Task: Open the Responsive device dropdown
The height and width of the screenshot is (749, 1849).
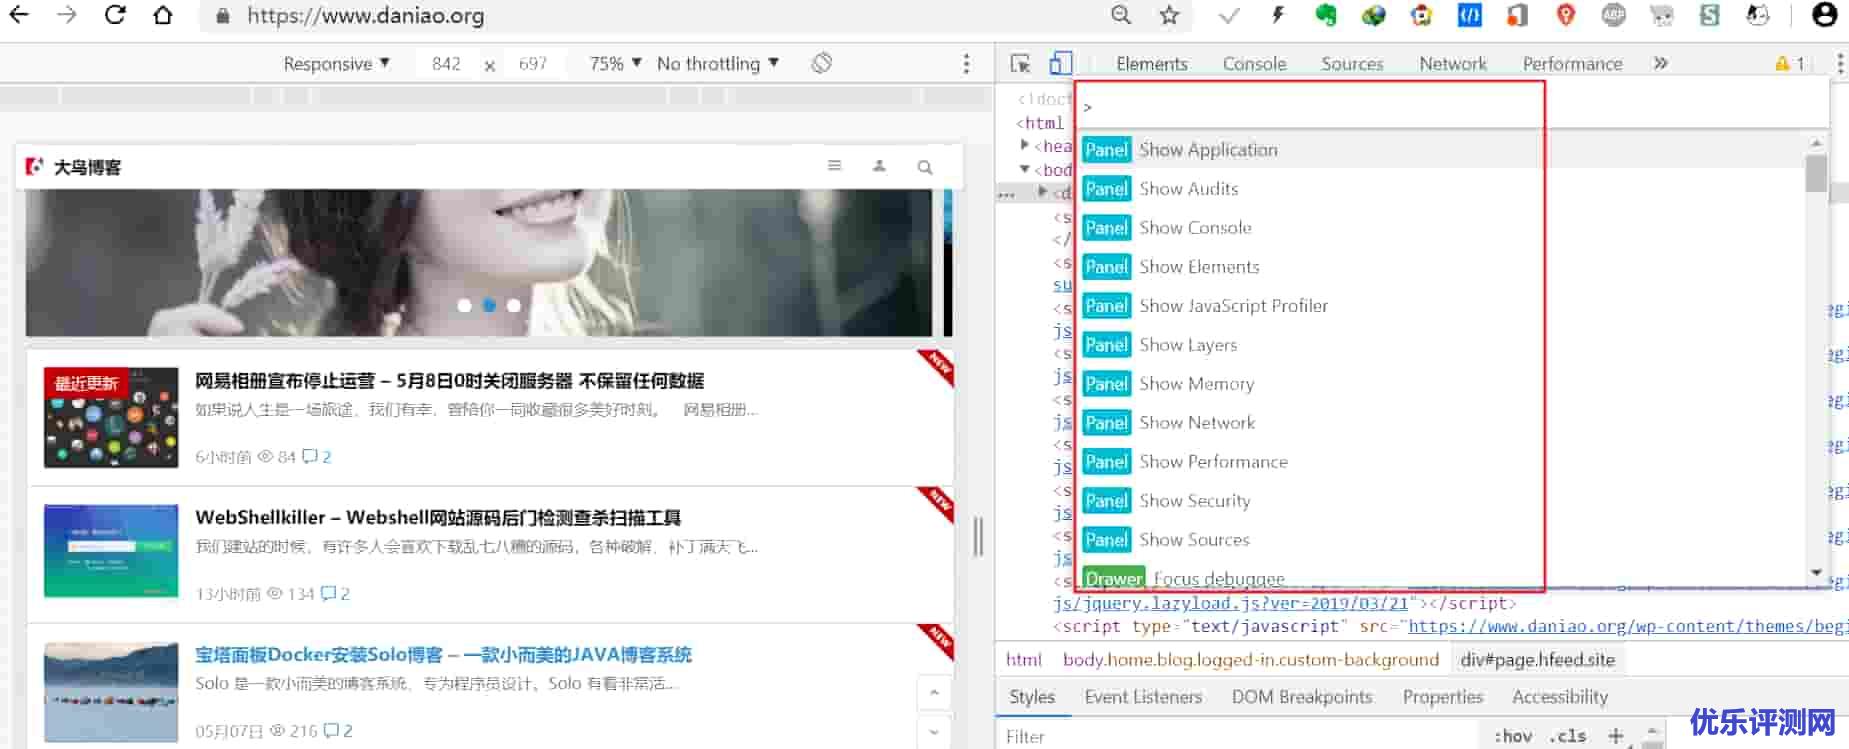Action: tap(337, 63)
